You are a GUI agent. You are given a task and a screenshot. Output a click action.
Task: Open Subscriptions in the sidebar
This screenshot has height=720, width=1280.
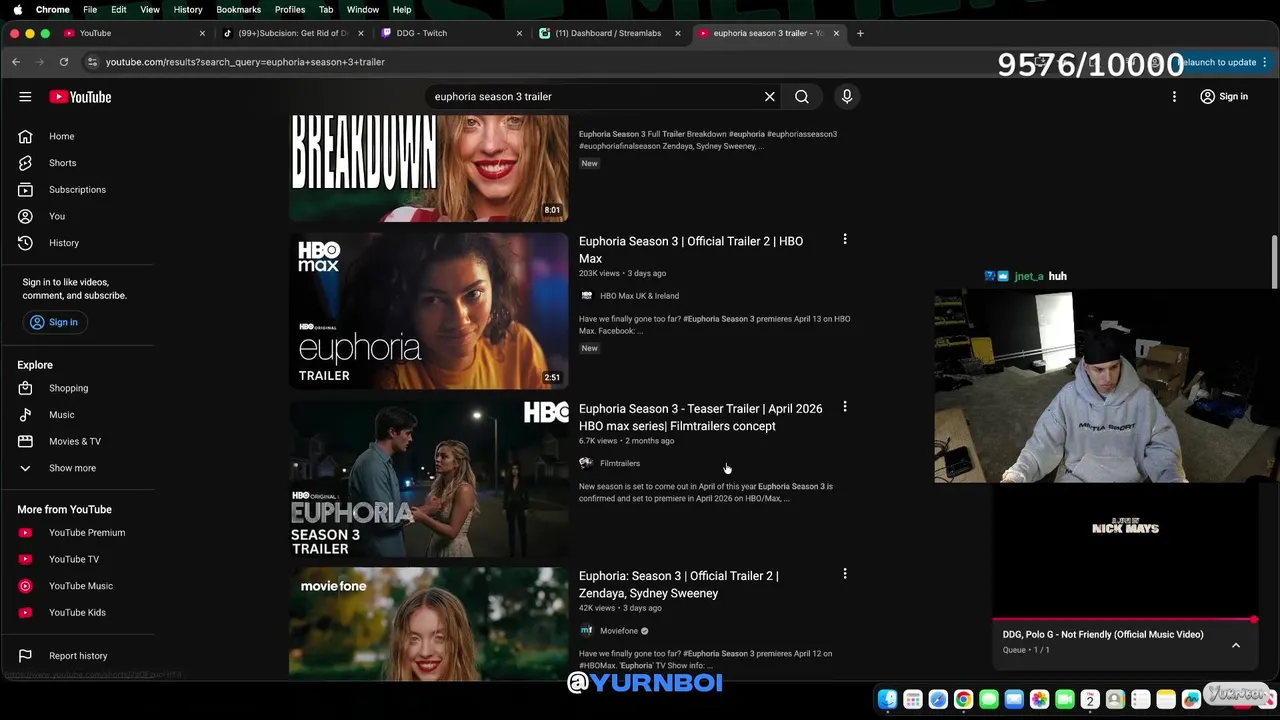78,190
